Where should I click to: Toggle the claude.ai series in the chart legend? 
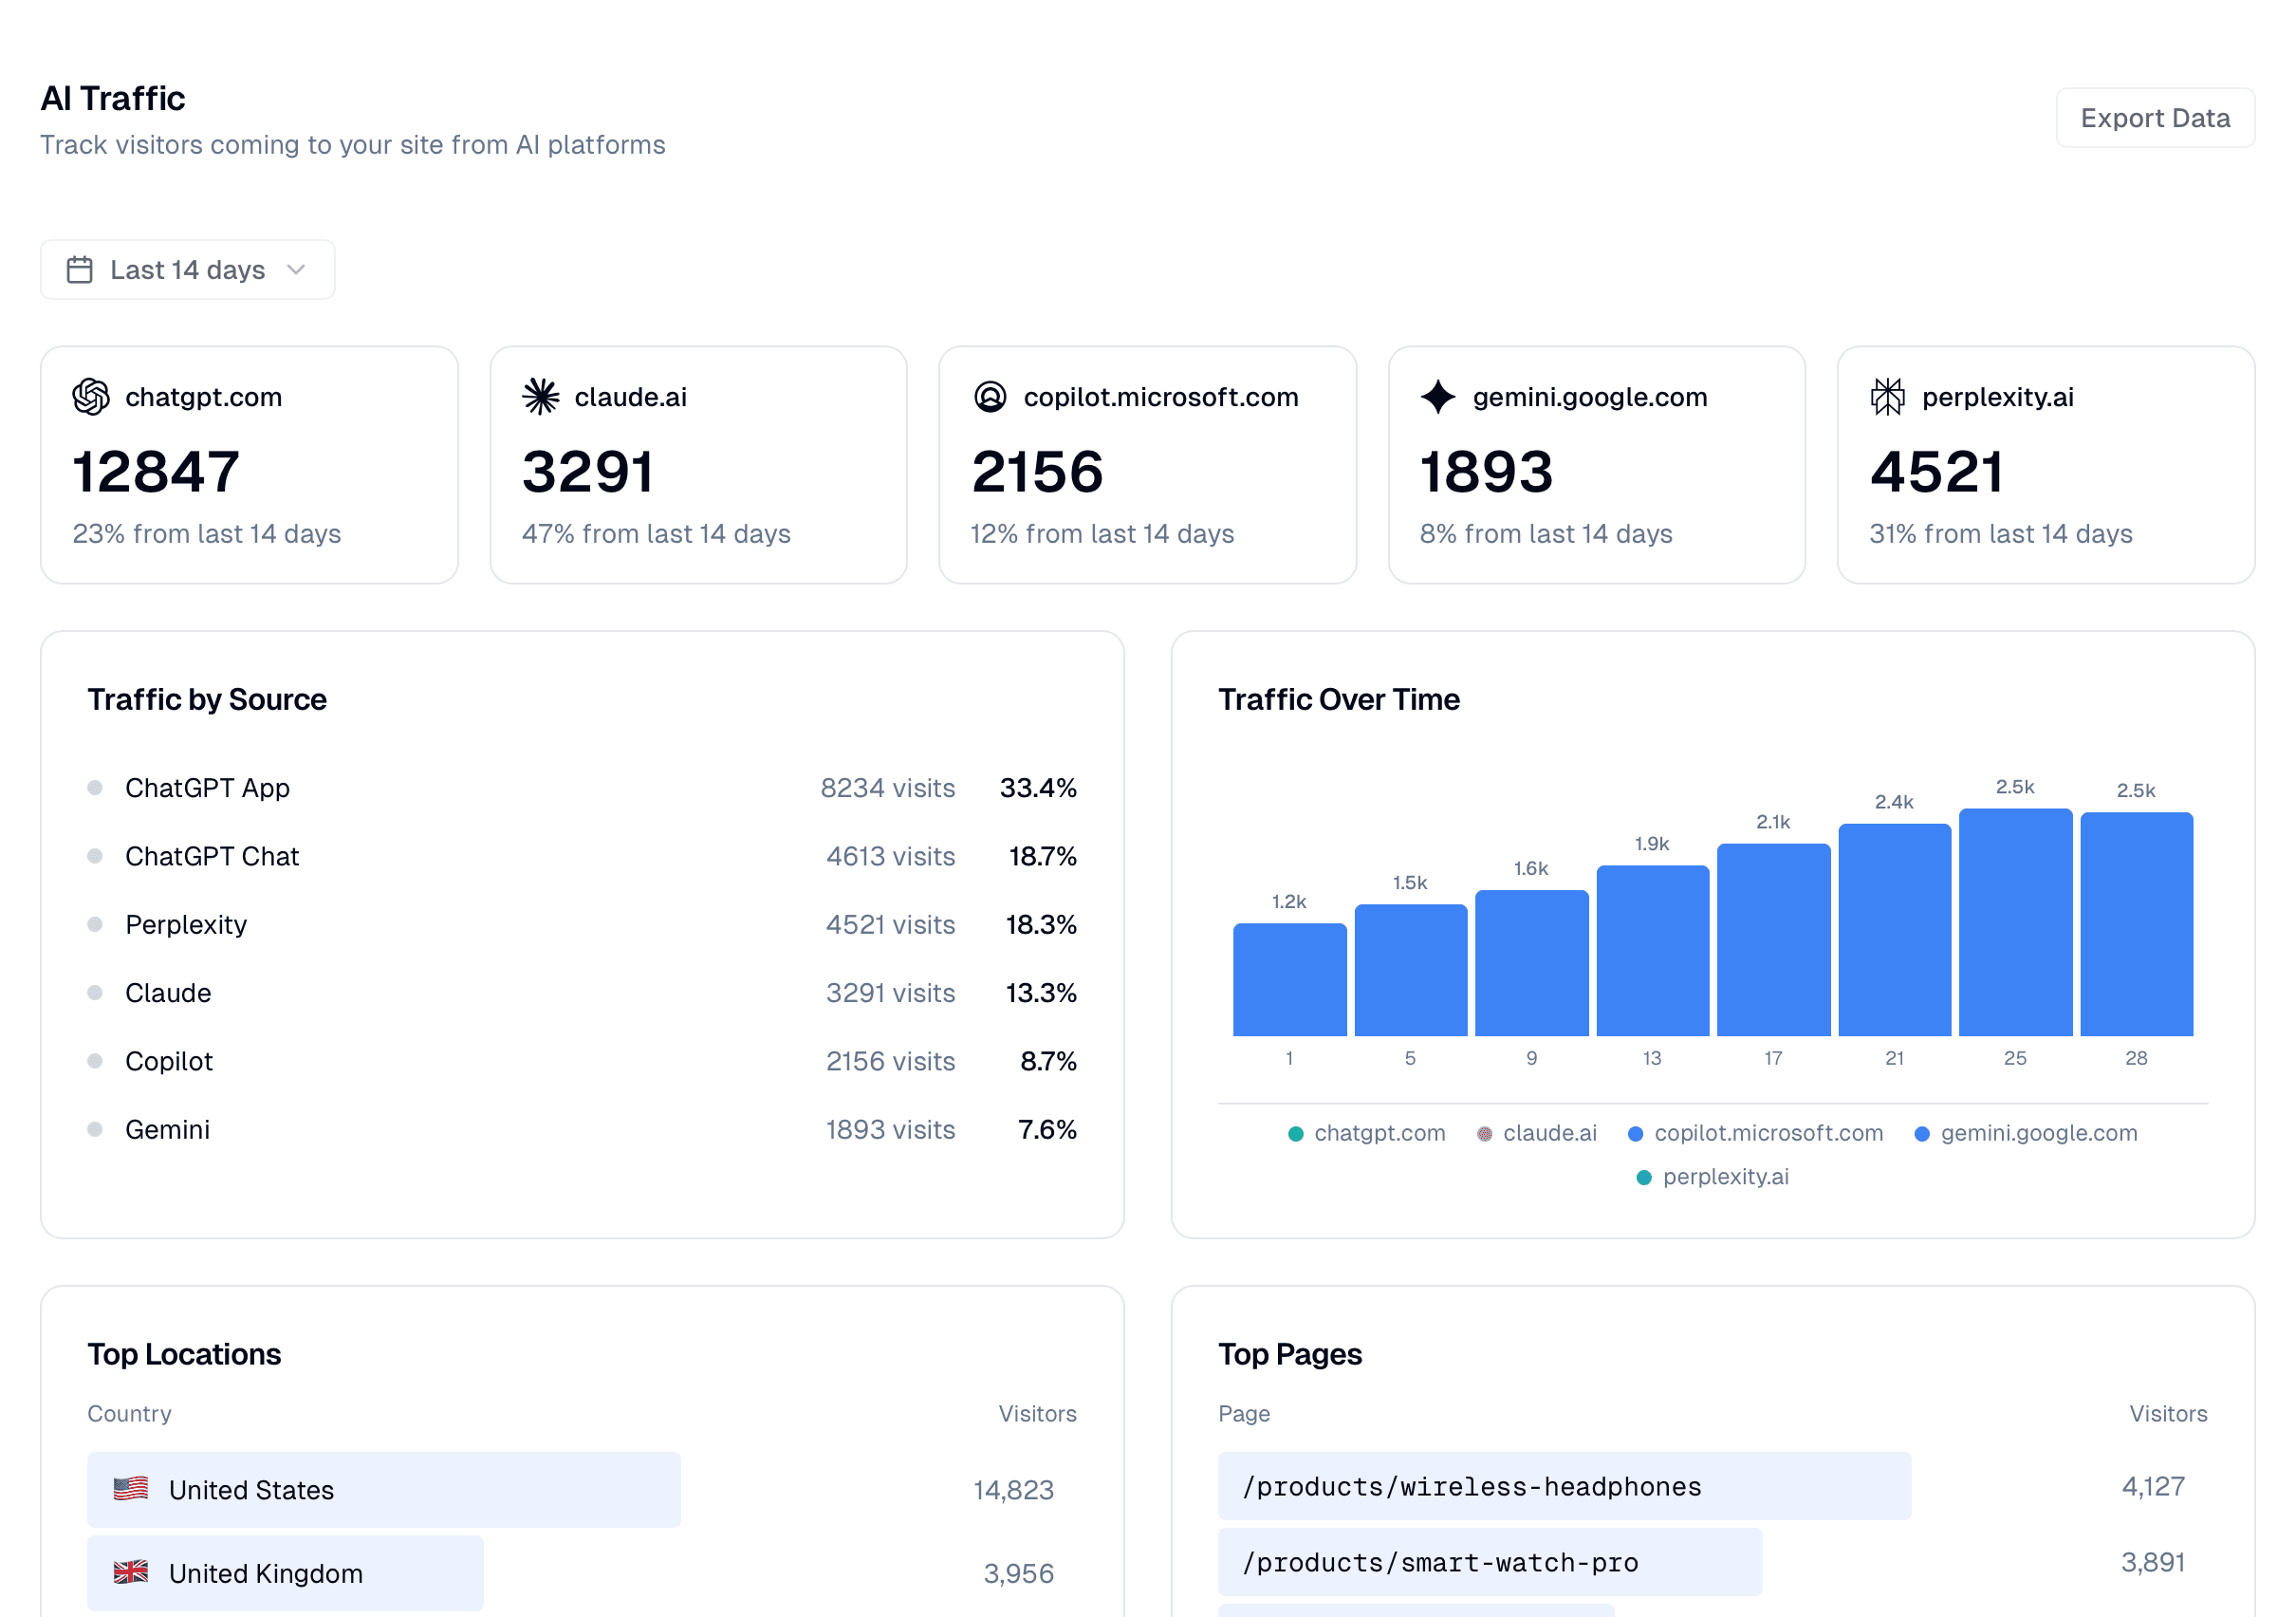1549,1133
